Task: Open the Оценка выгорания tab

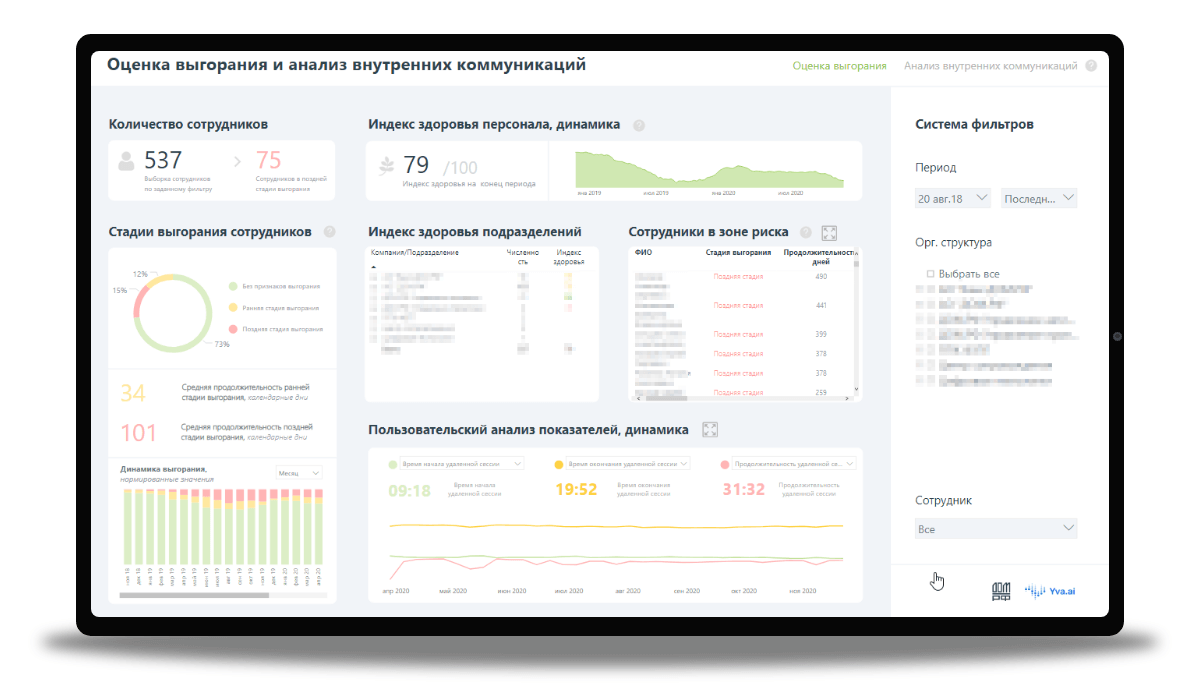Action: pos(839,66)
